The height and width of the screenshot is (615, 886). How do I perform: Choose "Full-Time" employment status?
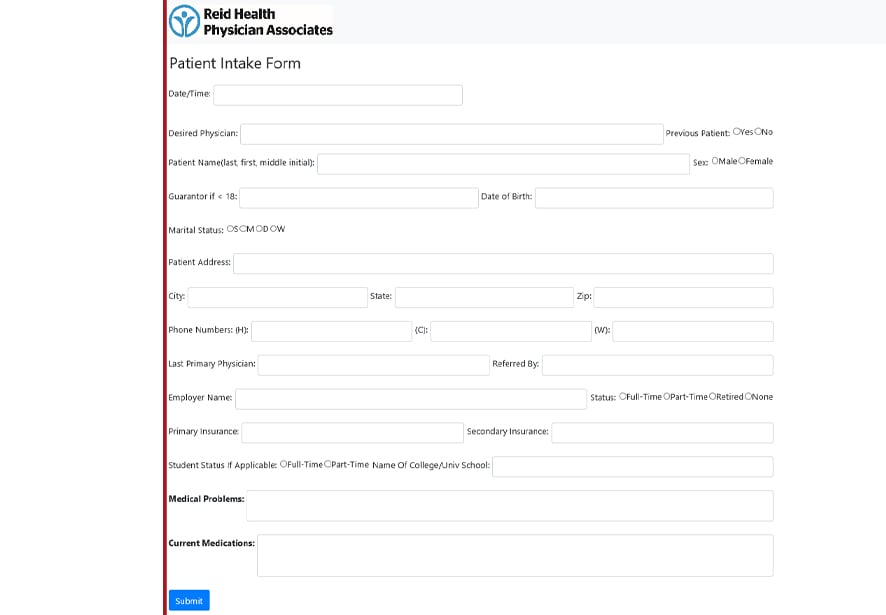click(622, 396)
